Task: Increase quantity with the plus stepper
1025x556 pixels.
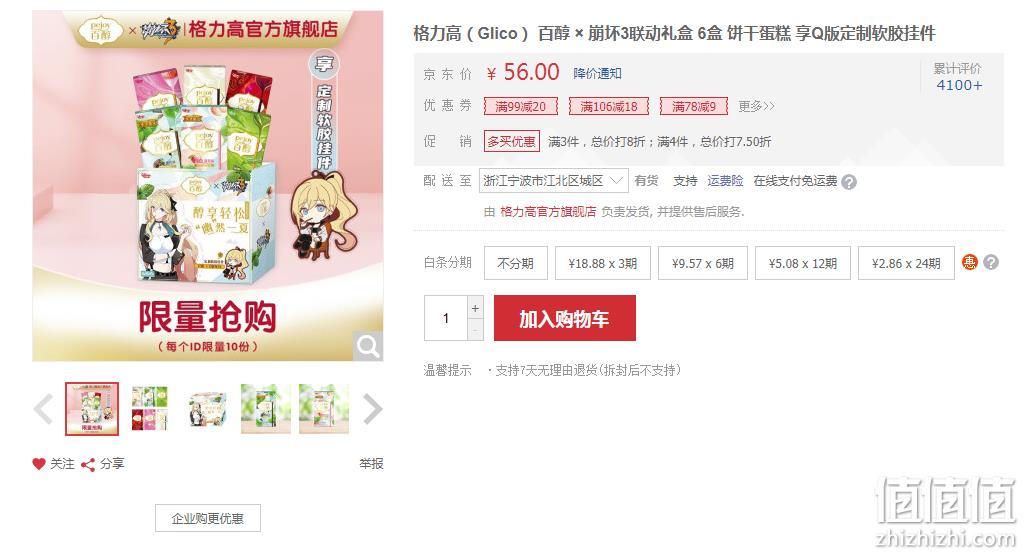Action: point(475,308)
